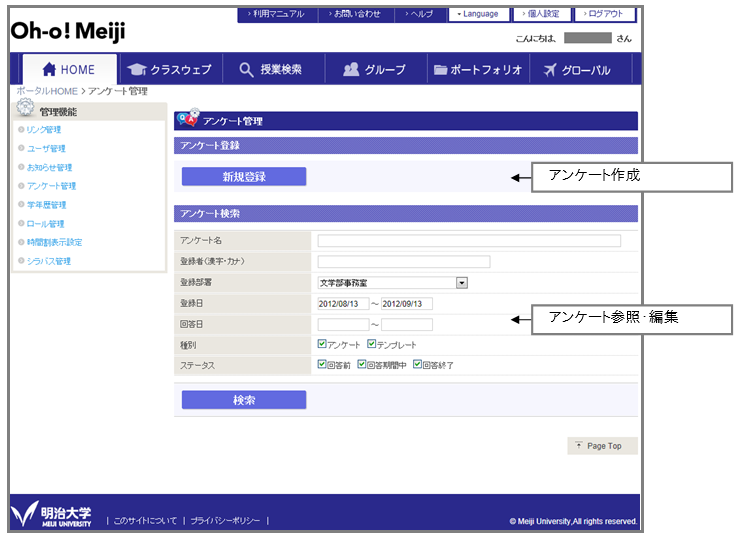Click the アンケート名 input field
The image size is (741, 541).
[x=469, y=240]
